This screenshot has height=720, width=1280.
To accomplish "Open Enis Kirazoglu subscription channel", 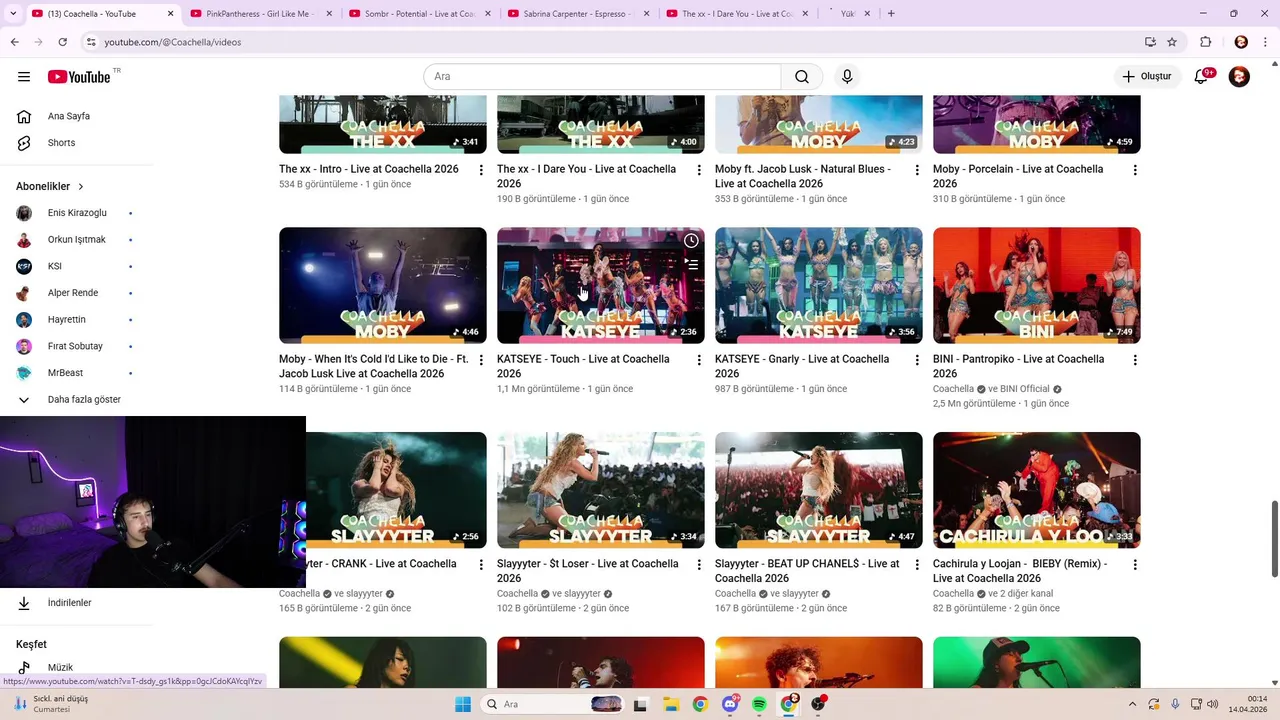I will (x=77, y=213).
